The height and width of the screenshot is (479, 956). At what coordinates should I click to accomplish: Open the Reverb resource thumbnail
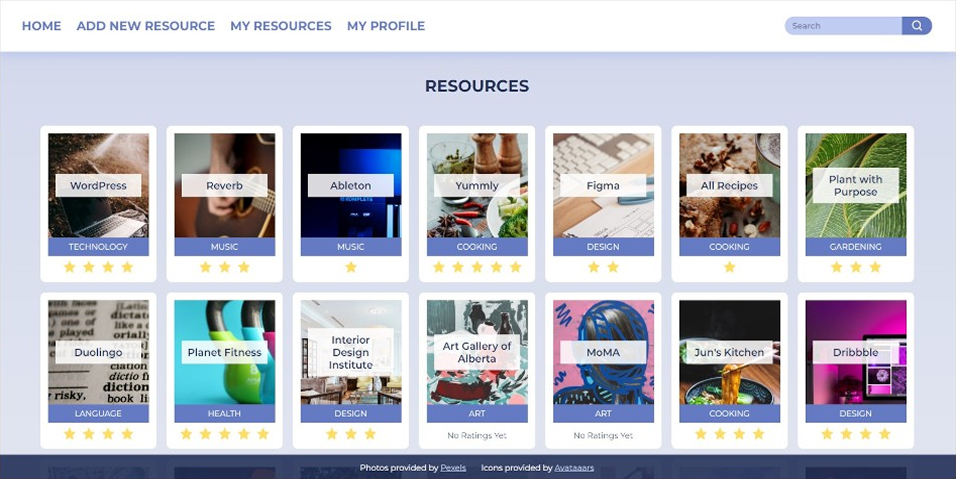point(224,185)
